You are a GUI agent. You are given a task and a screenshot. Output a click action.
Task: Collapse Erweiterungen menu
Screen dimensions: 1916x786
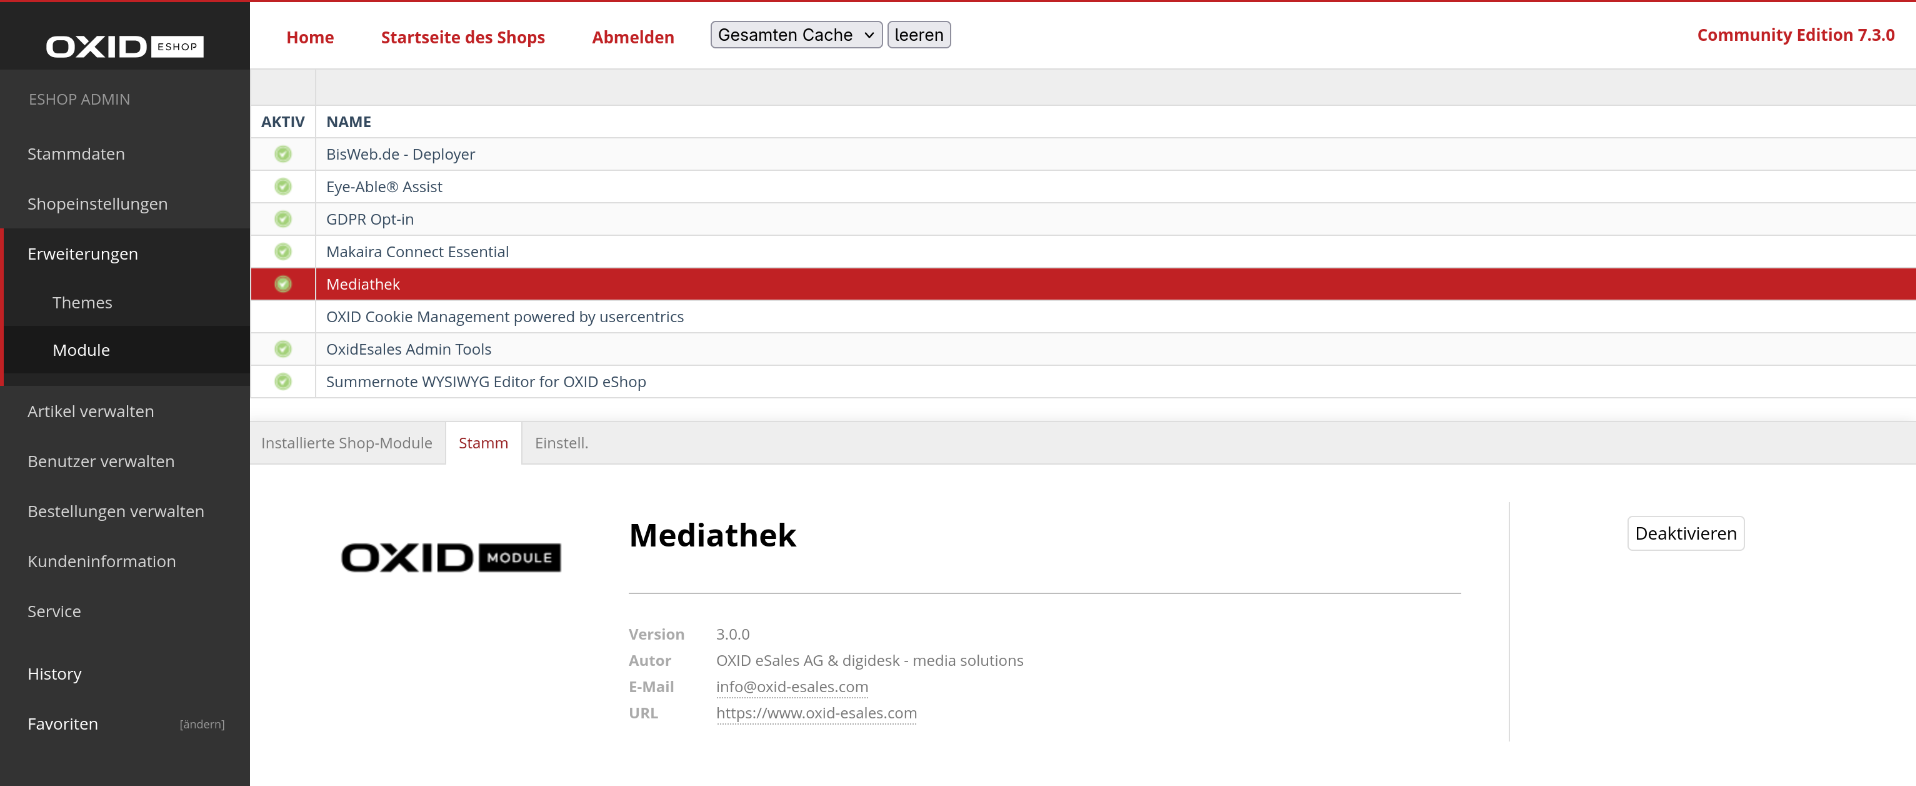pos(83,254)
